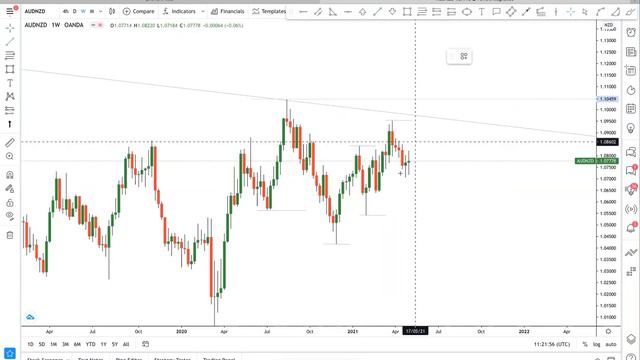640x360 pixels.
Task: Open the ideas lightbulb panel
Action: tap(631, 128)
